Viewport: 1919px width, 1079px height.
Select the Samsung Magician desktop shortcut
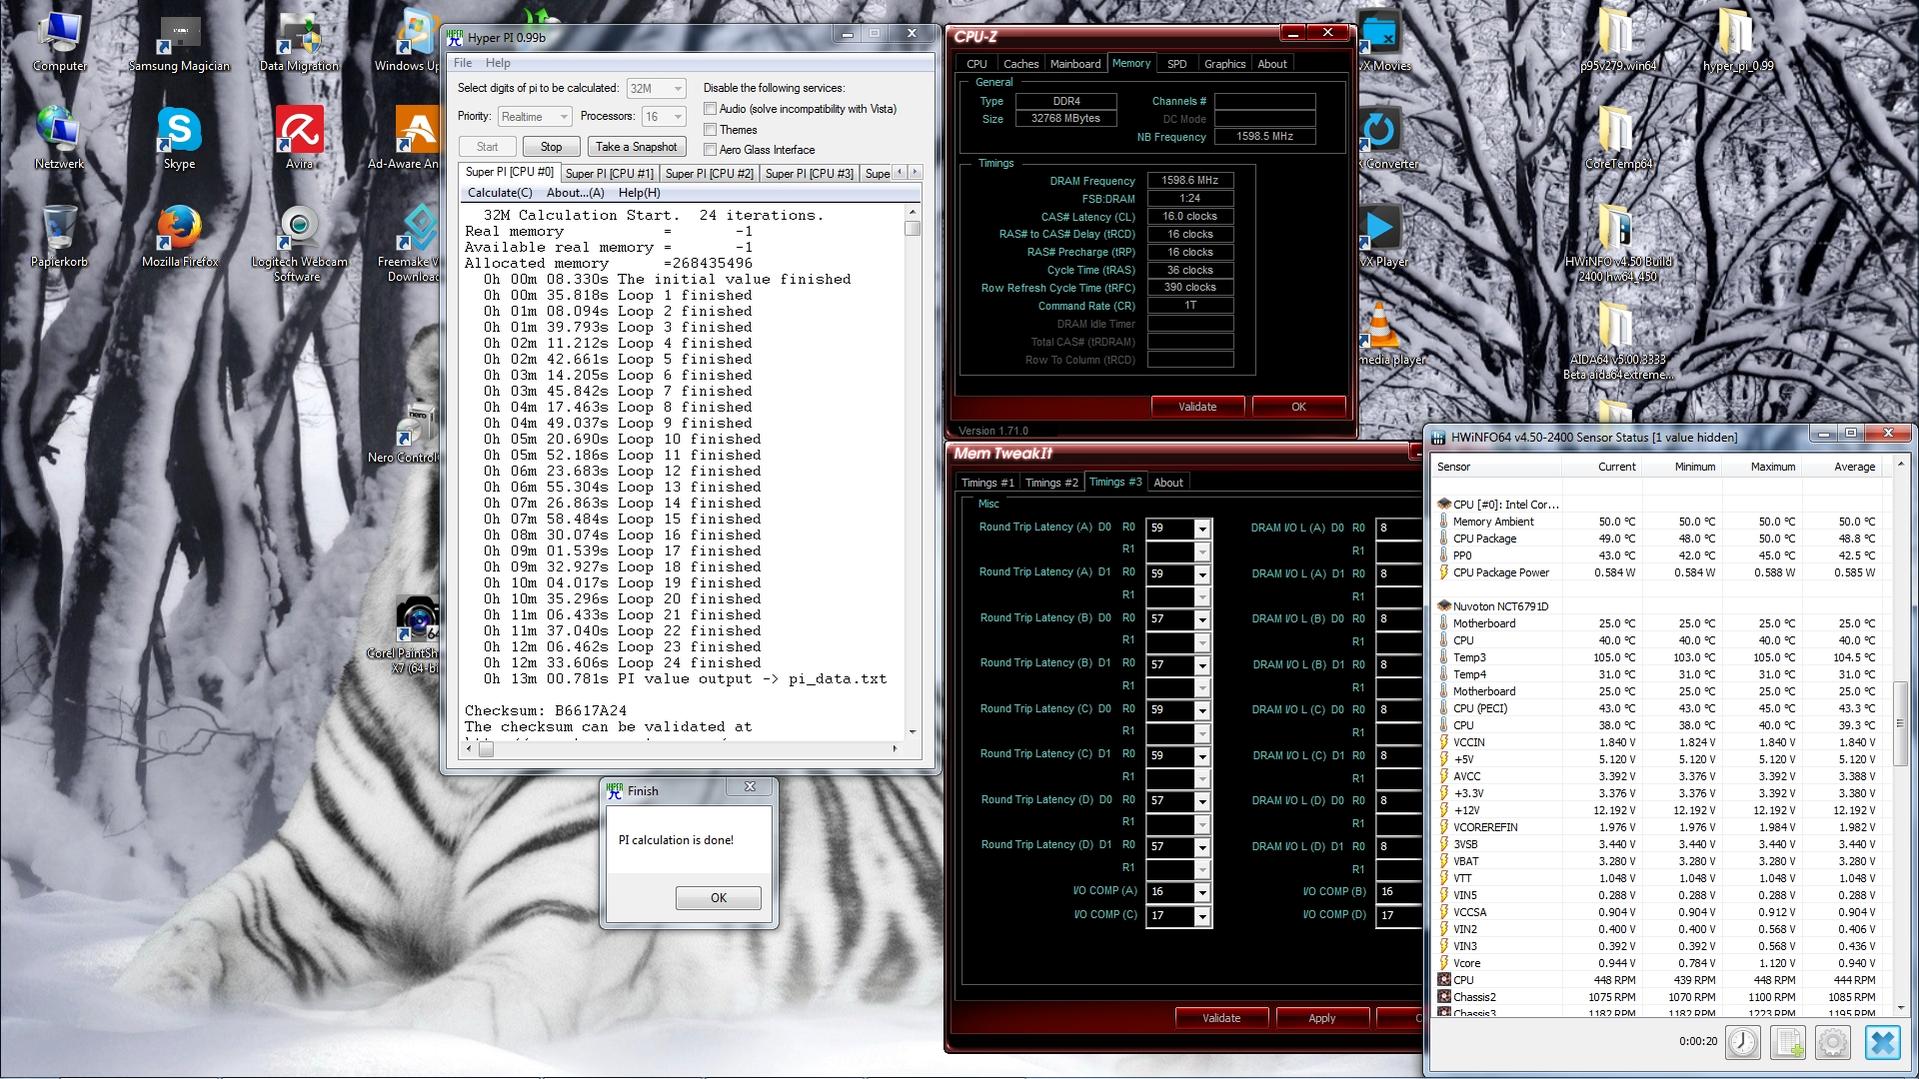coord(179,40)
